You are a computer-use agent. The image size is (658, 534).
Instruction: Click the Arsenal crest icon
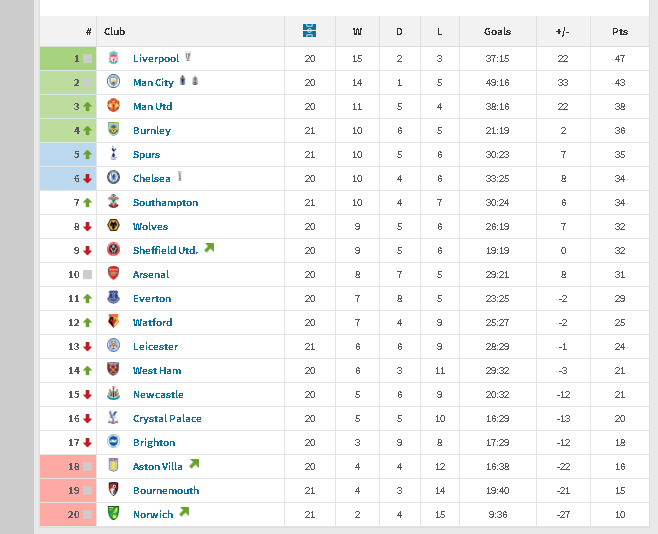[113, 273]
